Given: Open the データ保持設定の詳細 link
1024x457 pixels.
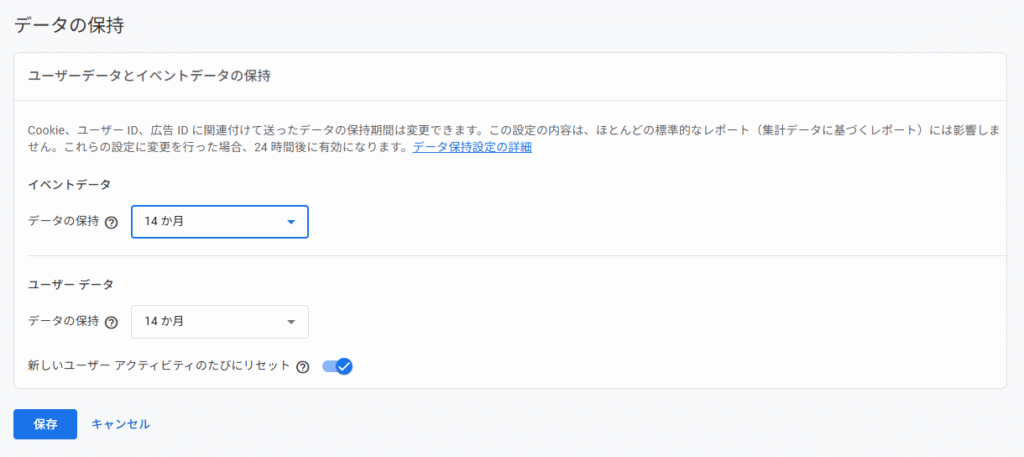Looking at the screenshot, I should point(472,147).
